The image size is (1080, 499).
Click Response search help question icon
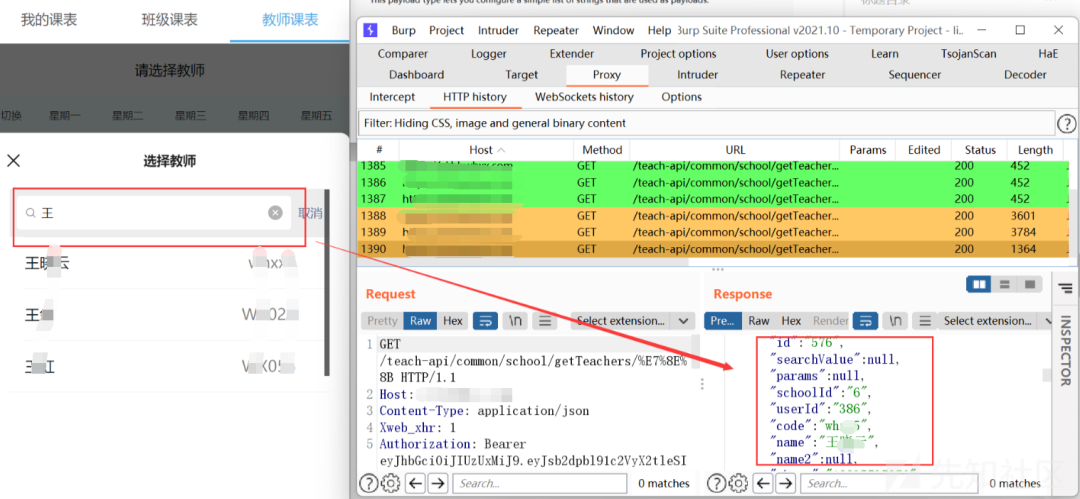tap(716, 483)
